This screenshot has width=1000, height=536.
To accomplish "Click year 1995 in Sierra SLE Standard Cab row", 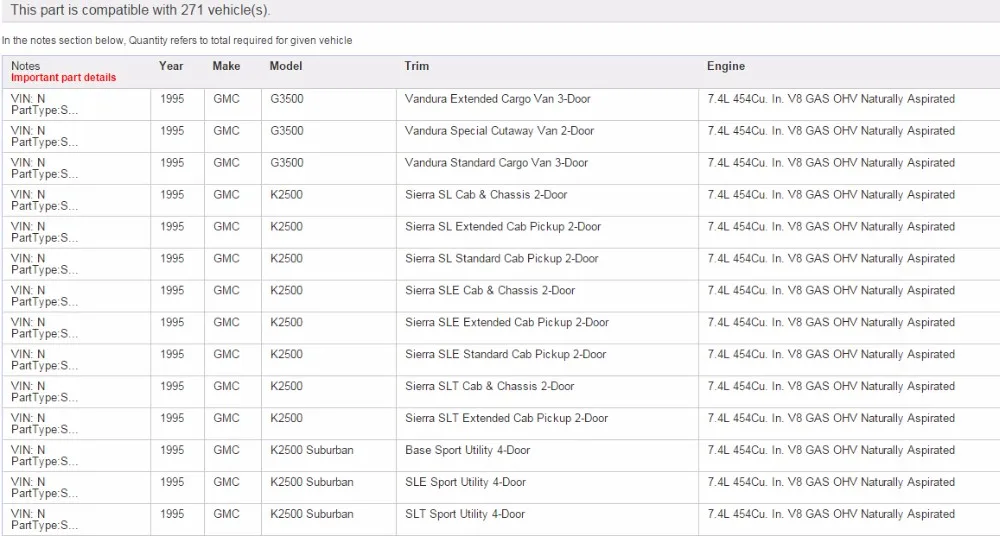I will click(x=172, y=354).
